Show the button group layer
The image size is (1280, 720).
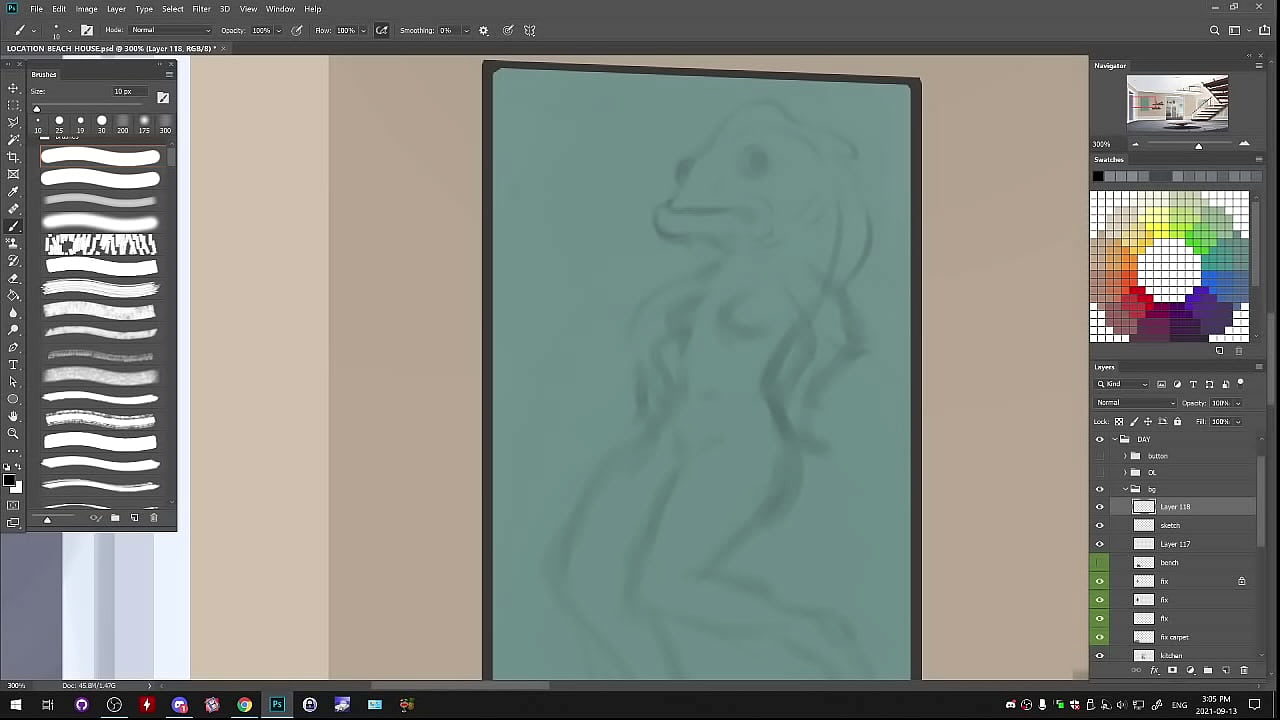coord(1100,456)
